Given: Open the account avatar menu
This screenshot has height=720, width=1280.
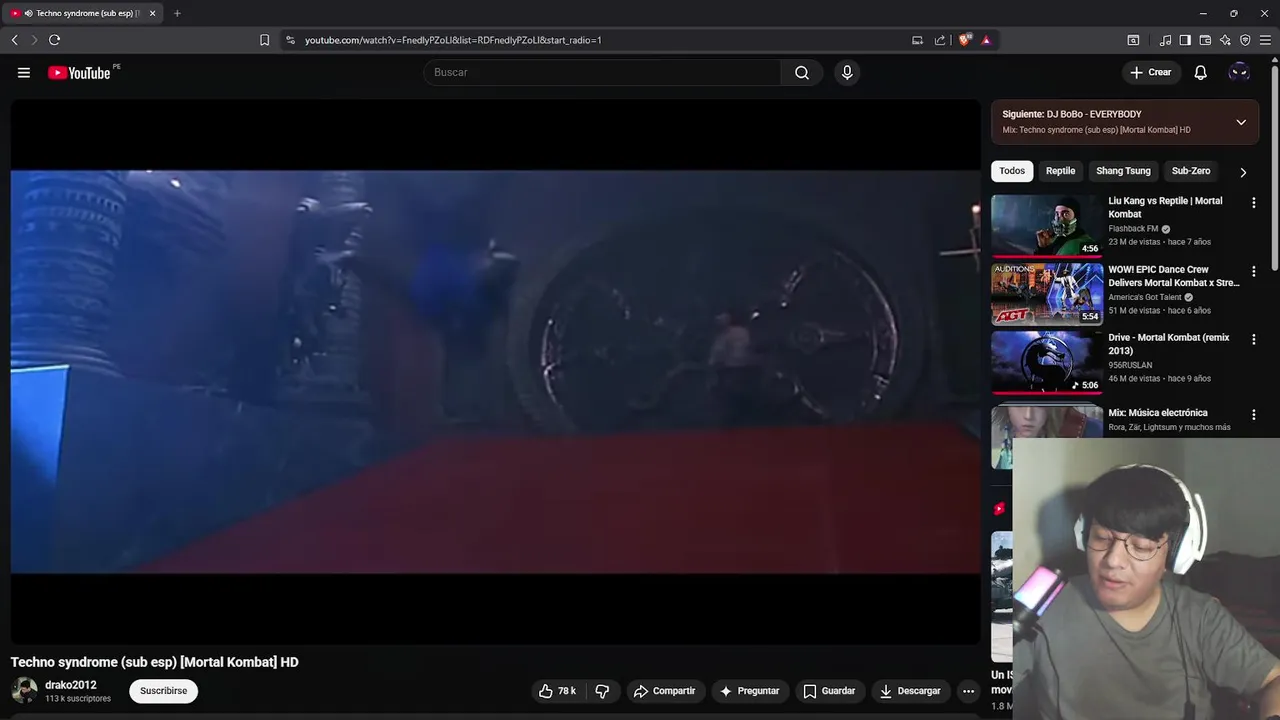Looking at the screenshot, I should pos(1239,72).
